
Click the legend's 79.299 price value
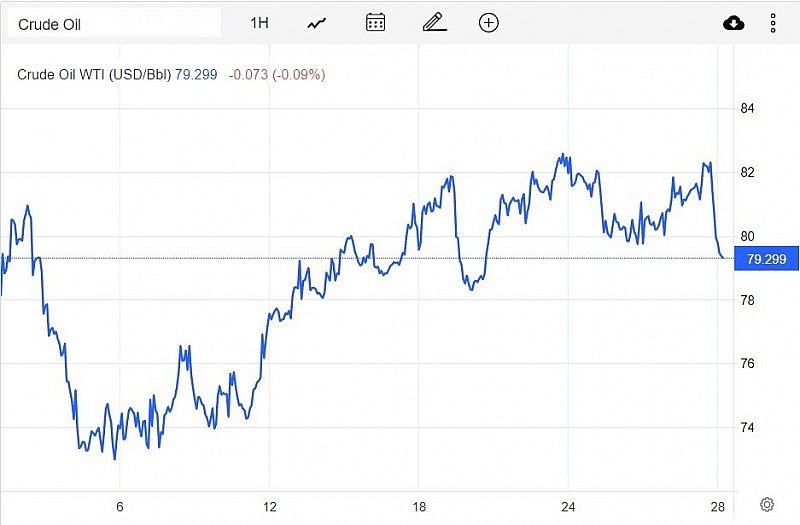(x=198, y=74)
